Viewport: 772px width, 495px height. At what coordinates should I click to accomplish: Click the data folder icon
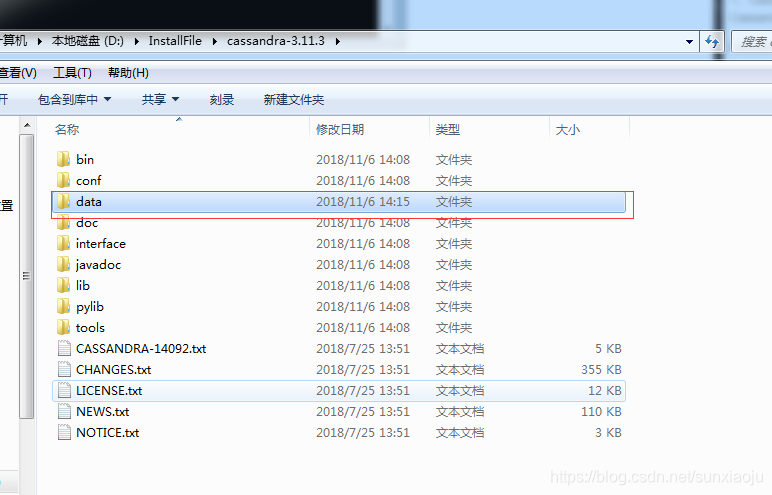[64, 201]
